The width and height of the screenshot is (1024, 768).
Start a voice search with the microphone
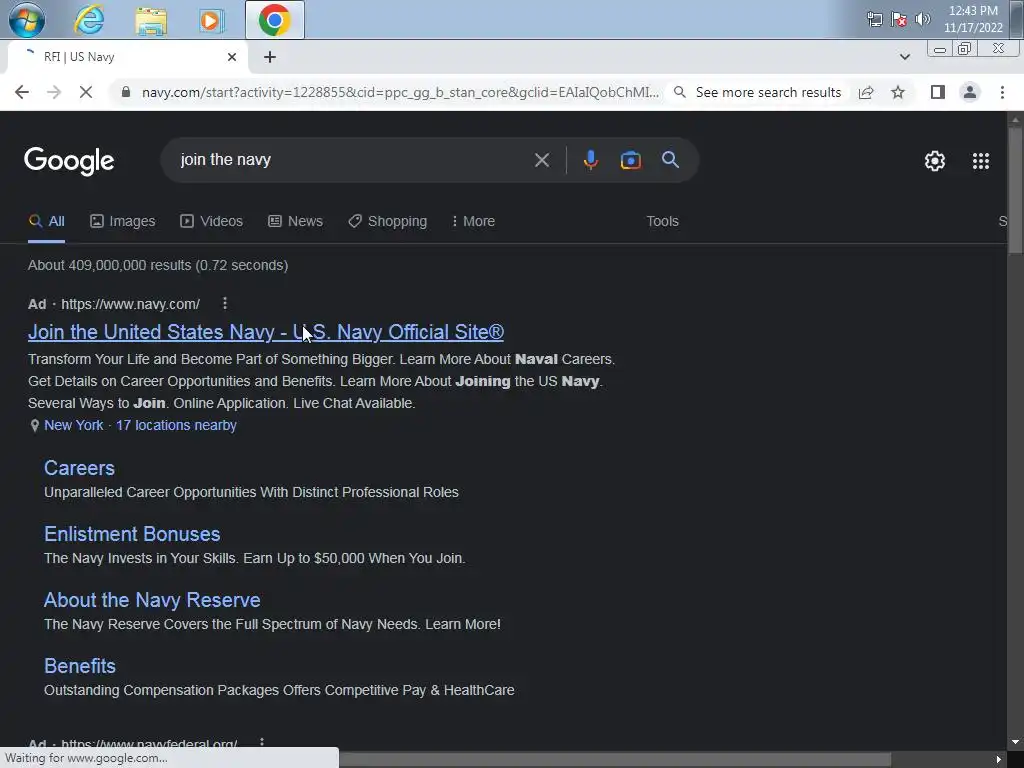590,160
